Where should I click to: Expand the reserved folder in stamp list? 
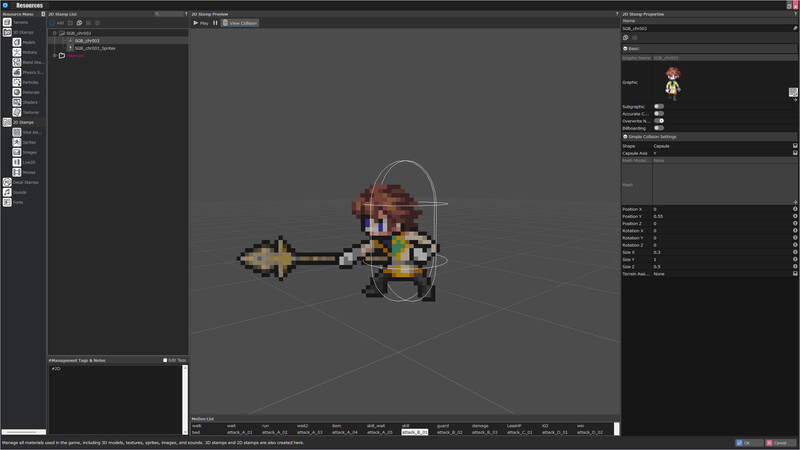55,56
